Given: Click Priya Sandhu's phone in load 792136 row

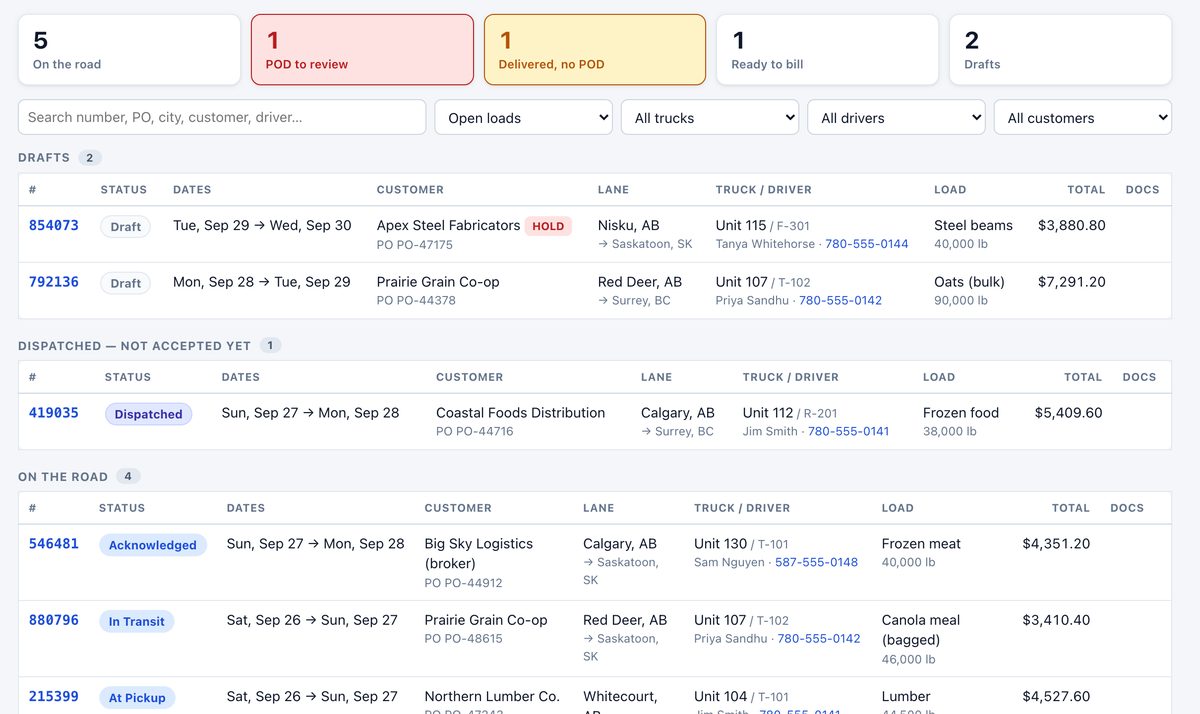Looking at the screenshot, I should pyautogui.click(x=841, y=300).
